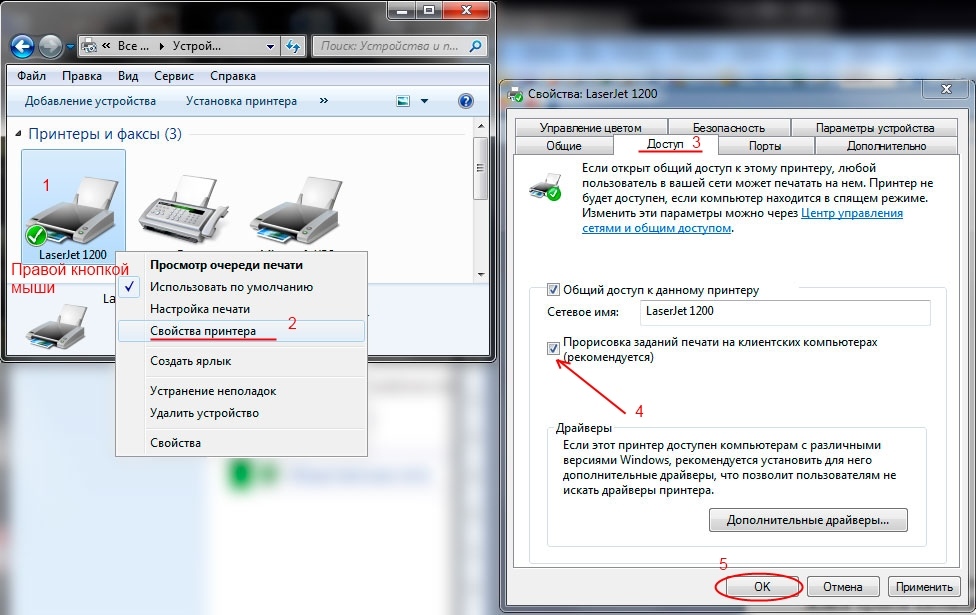976x615 pixels.
Task: Select the printer icon in the details pane
Action: (x=57, y=326)
